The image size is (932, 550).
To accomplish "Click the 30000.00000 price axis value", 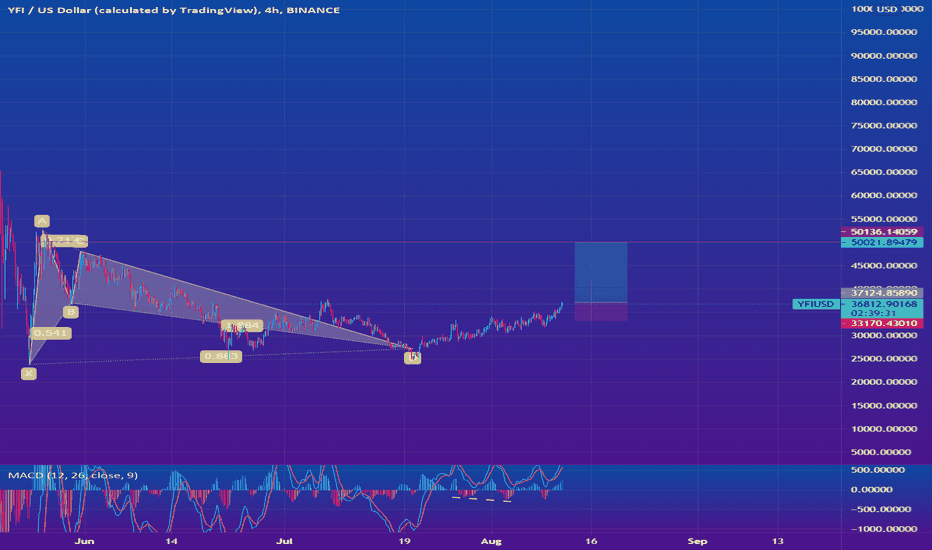I will [884, 335].
